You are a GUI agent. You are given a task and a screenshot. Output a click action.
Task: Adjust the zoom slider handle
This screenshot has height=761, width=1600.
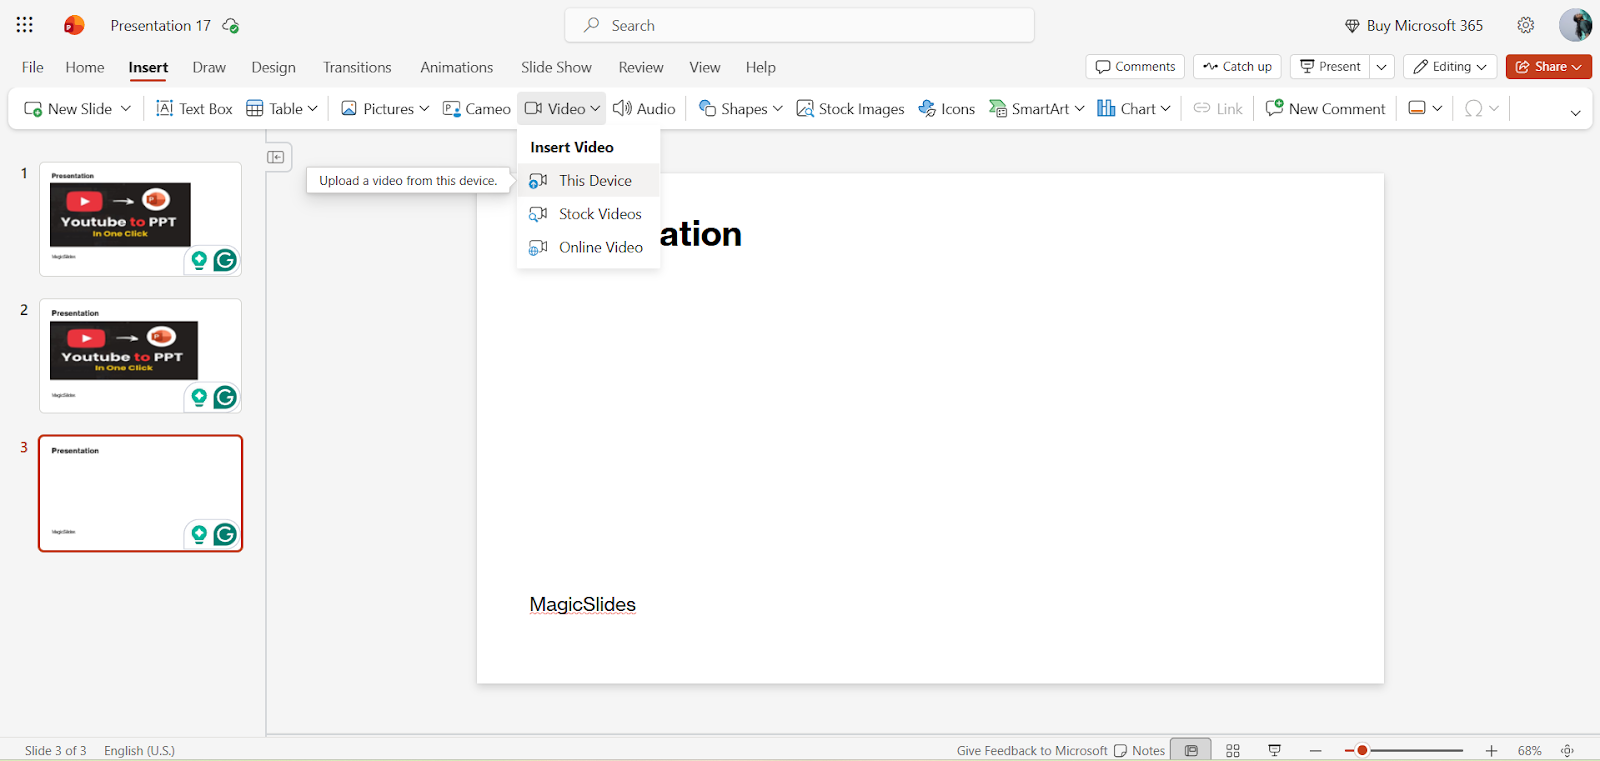tap(1362, 750)
